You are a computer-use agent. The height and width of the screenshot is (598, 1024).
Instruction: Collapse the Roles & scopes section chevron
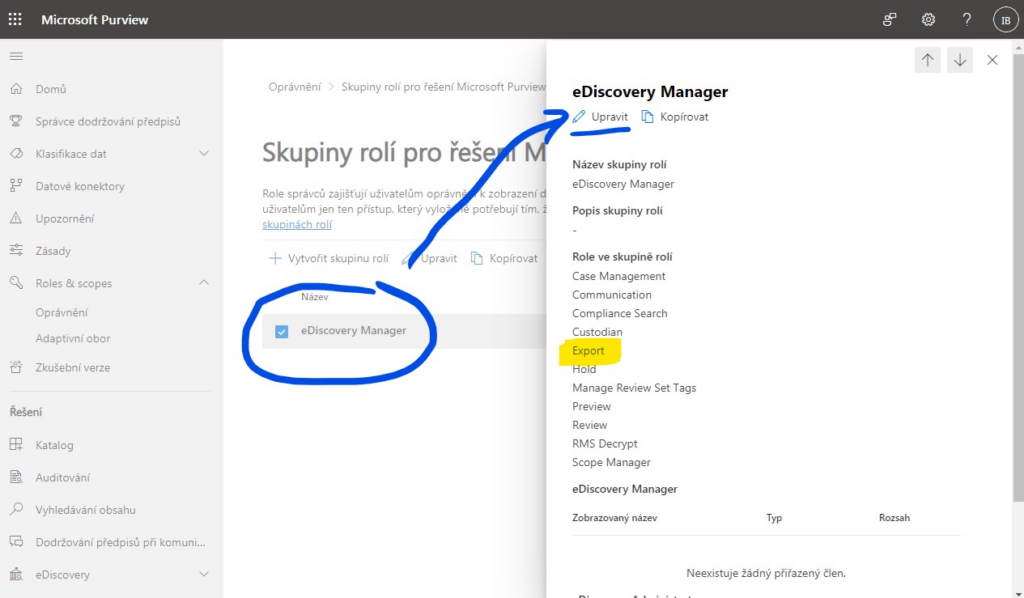tap(204, 283)
